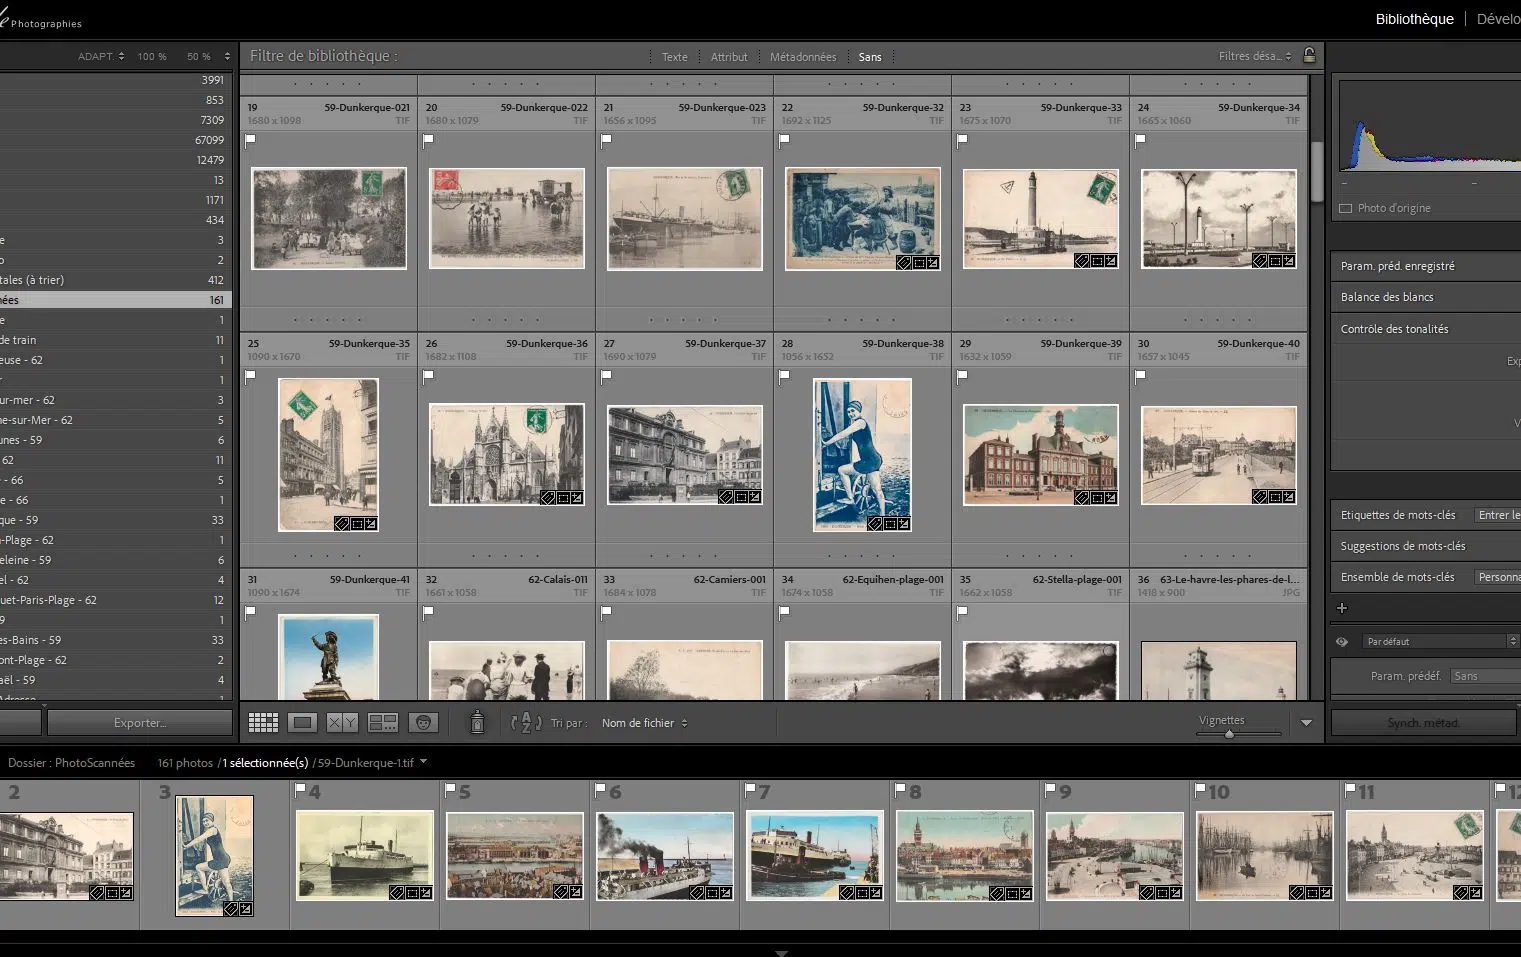
Task: Click keyword badge on filmstrip photo 4
Action: coord(397,892)
